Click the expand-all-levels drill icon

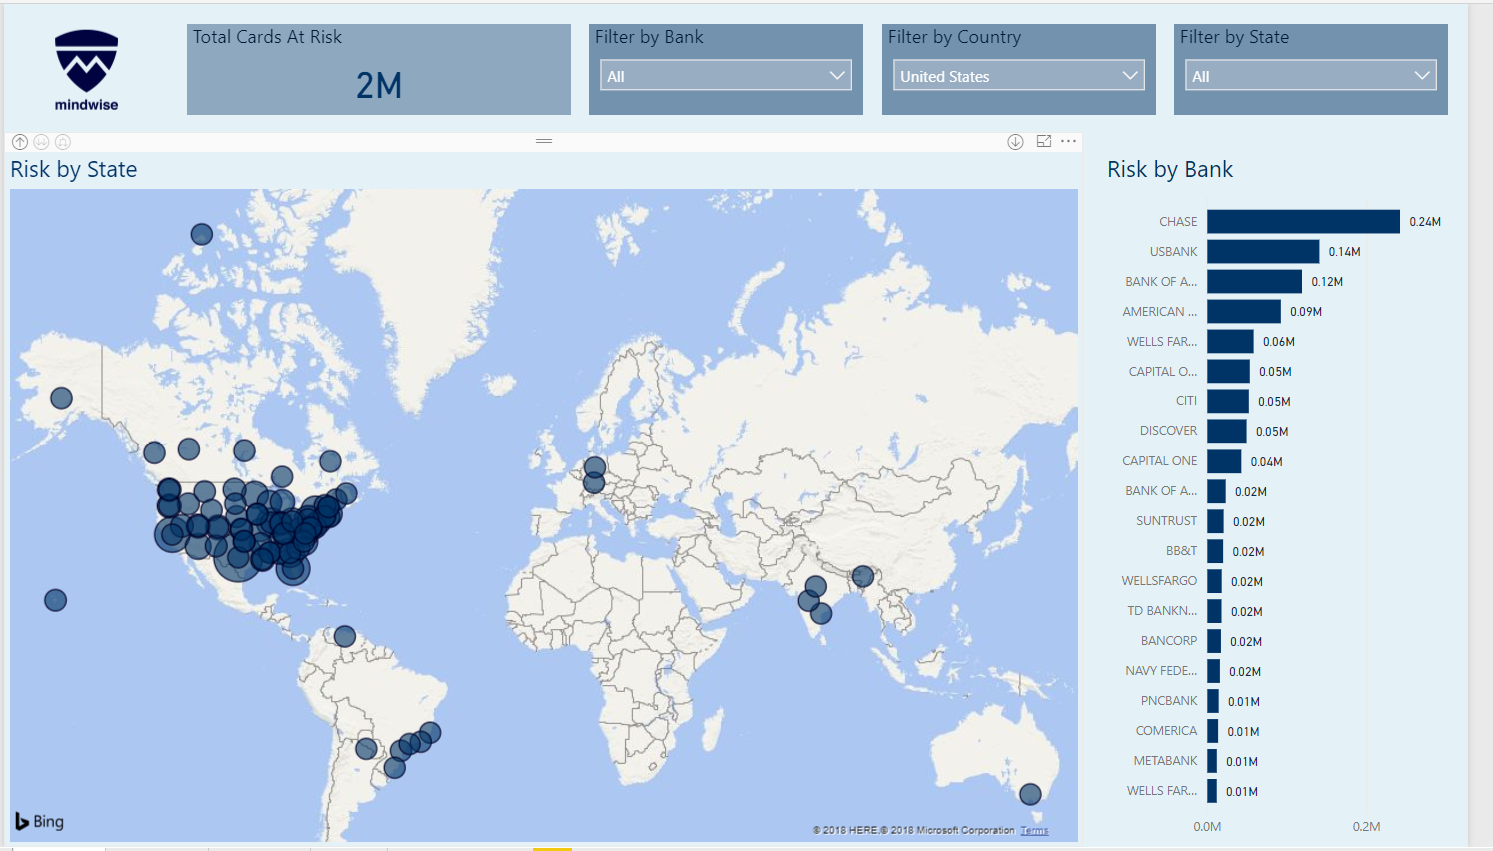pyautogui.click(x=62, y=141)
